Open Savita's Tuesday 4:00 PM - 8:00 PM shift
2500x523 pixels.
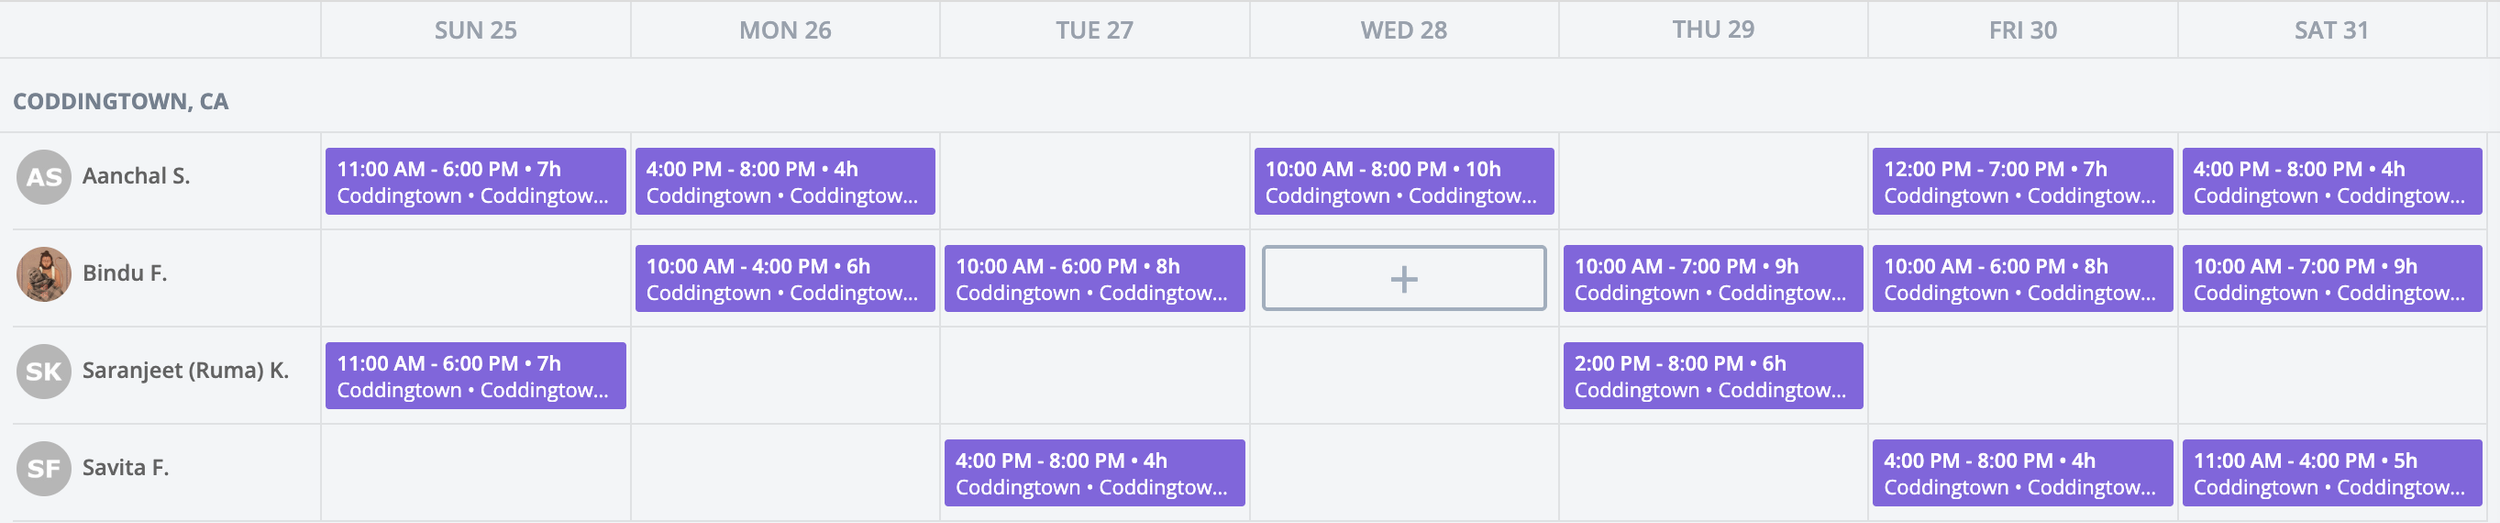coord(1095,472)
